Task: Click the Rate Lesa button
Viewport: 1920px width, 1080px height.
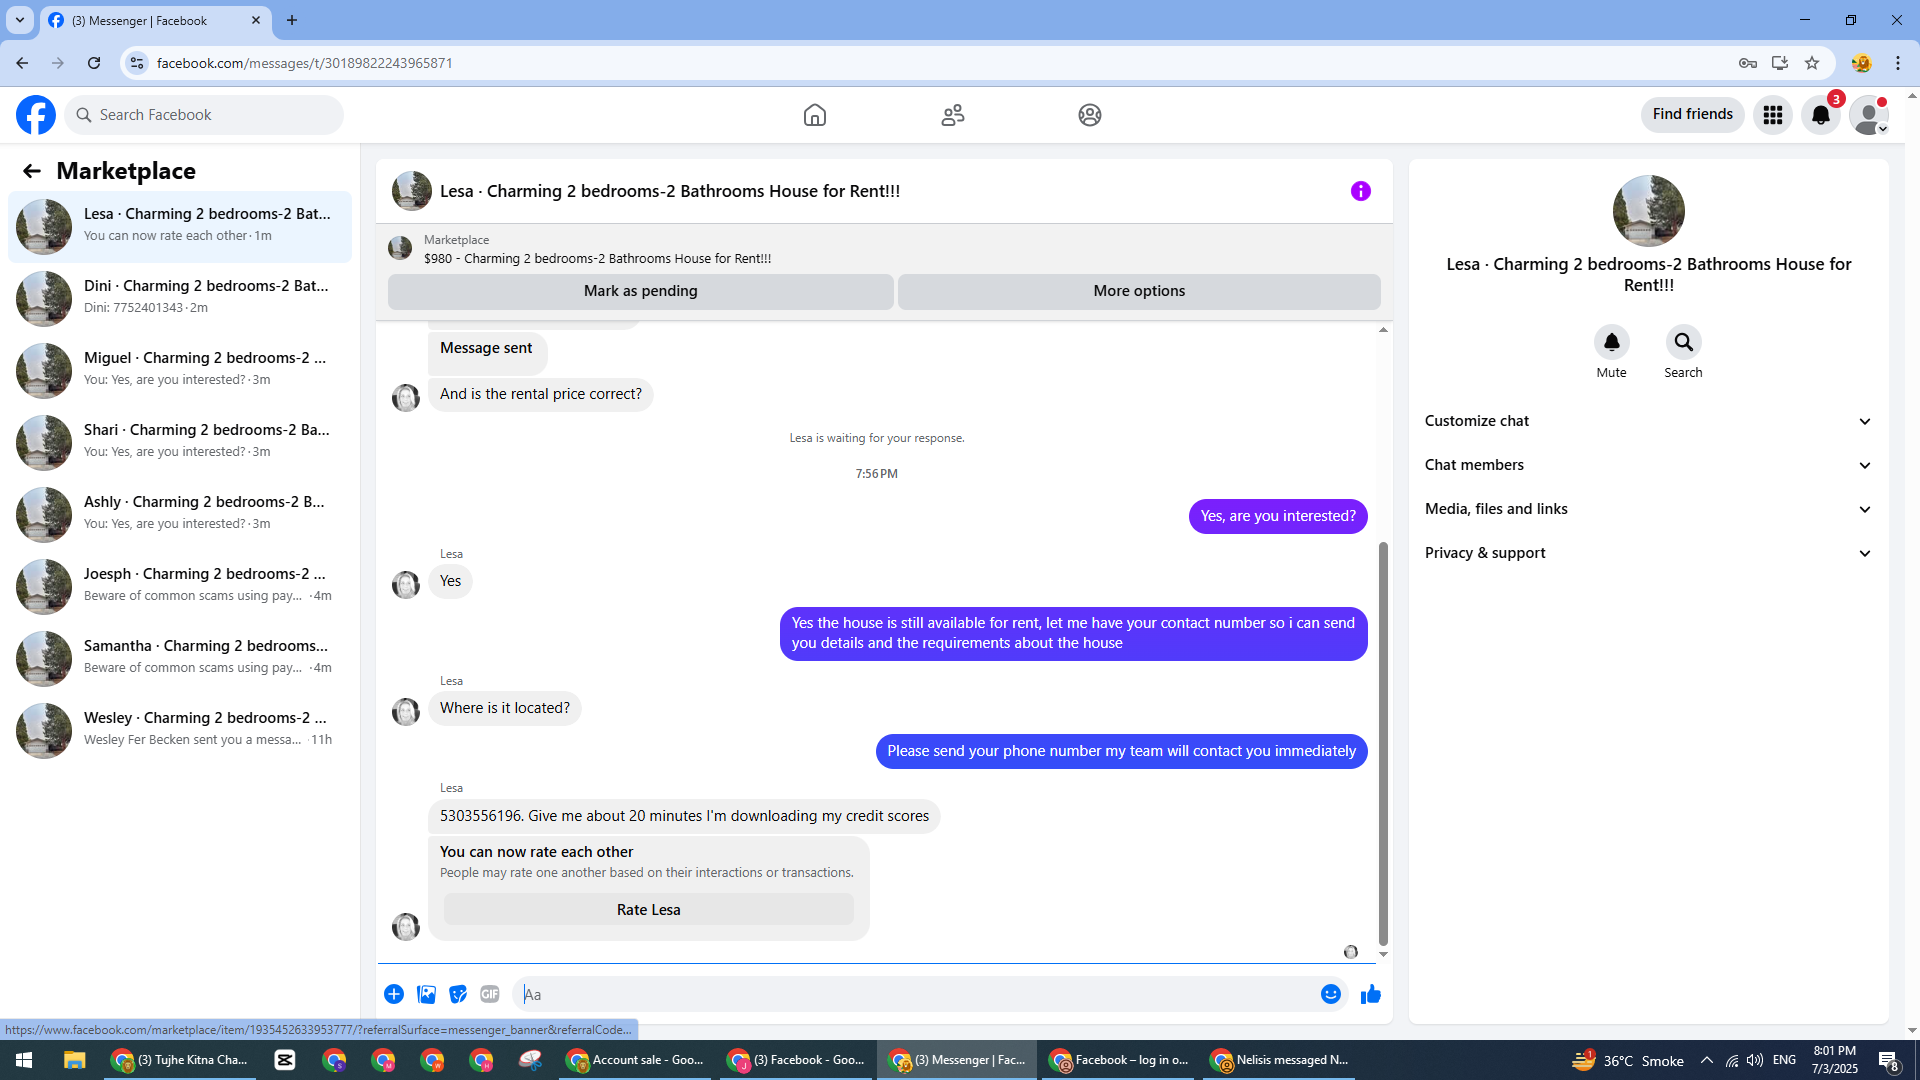Action: pos(648,910)
